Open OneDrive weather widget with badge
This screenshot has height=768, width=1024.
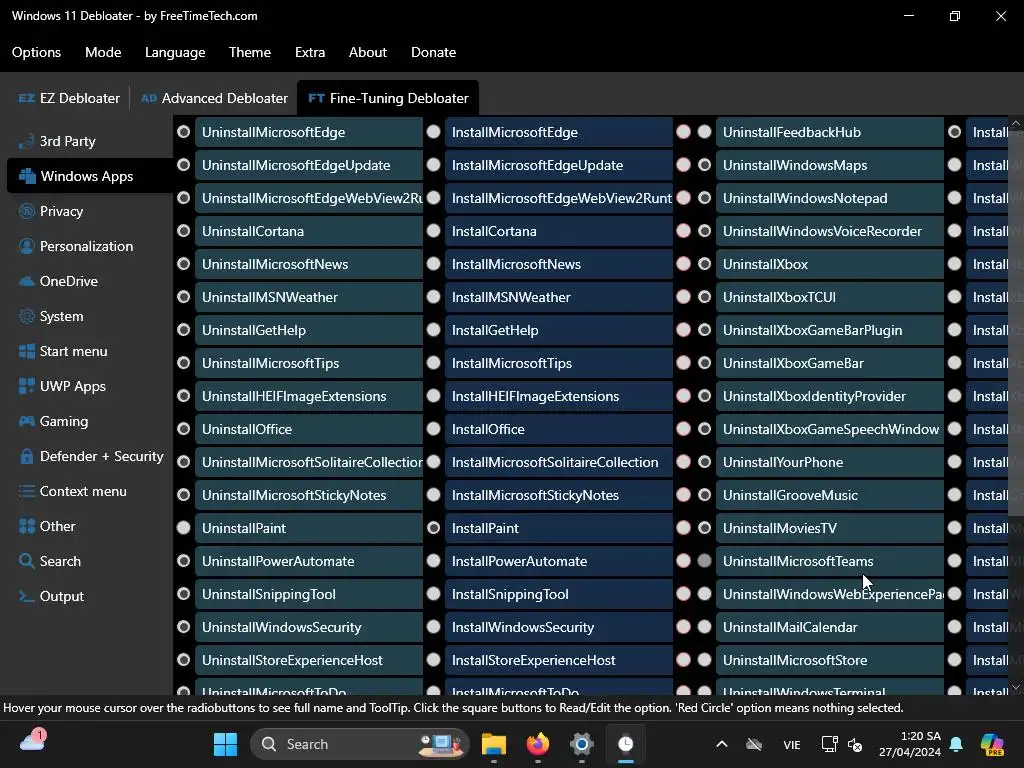point(33,741)
